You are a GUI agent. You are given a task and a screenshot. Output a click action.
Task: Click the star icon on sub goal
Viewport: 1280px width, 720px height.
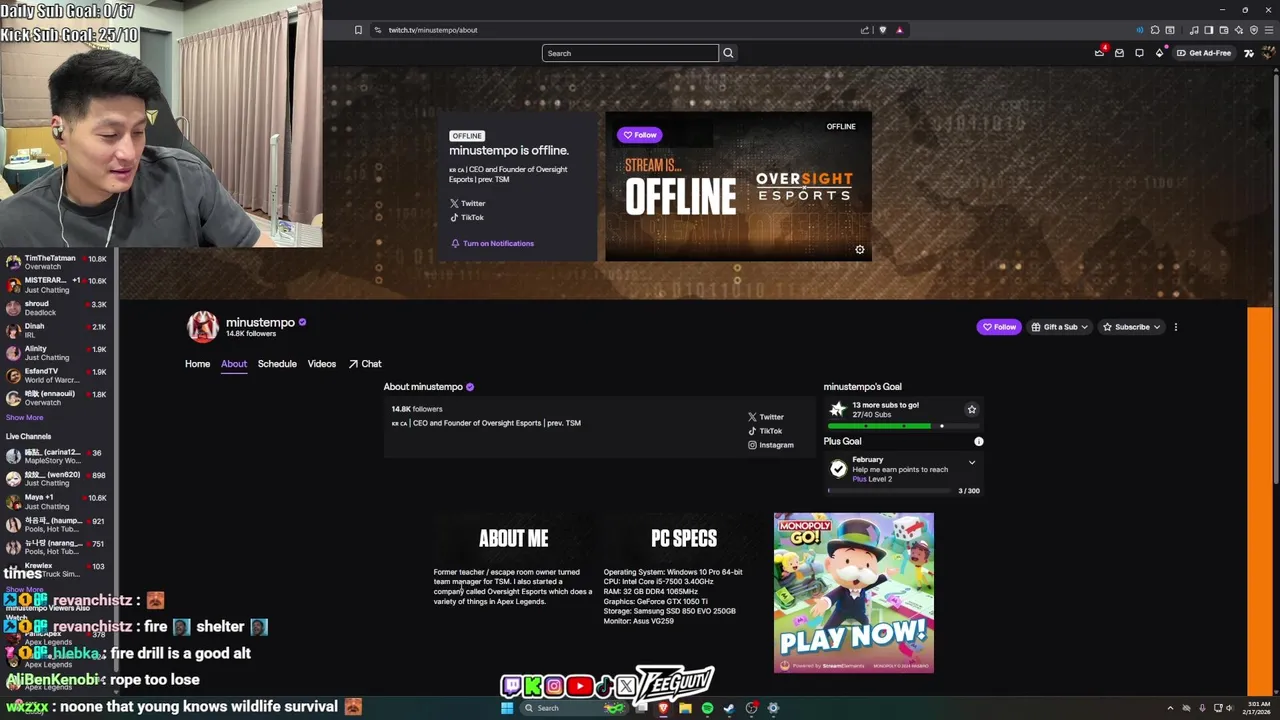[971, 409]
